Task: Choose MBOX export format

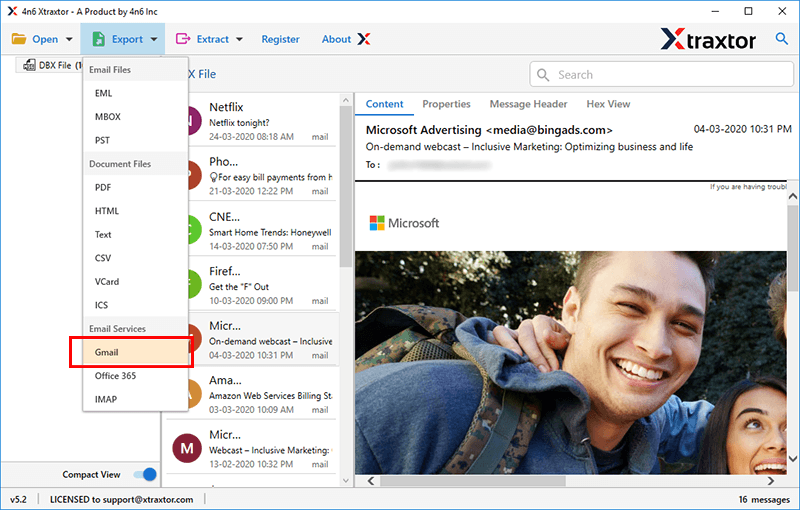Action: [135, 117]
